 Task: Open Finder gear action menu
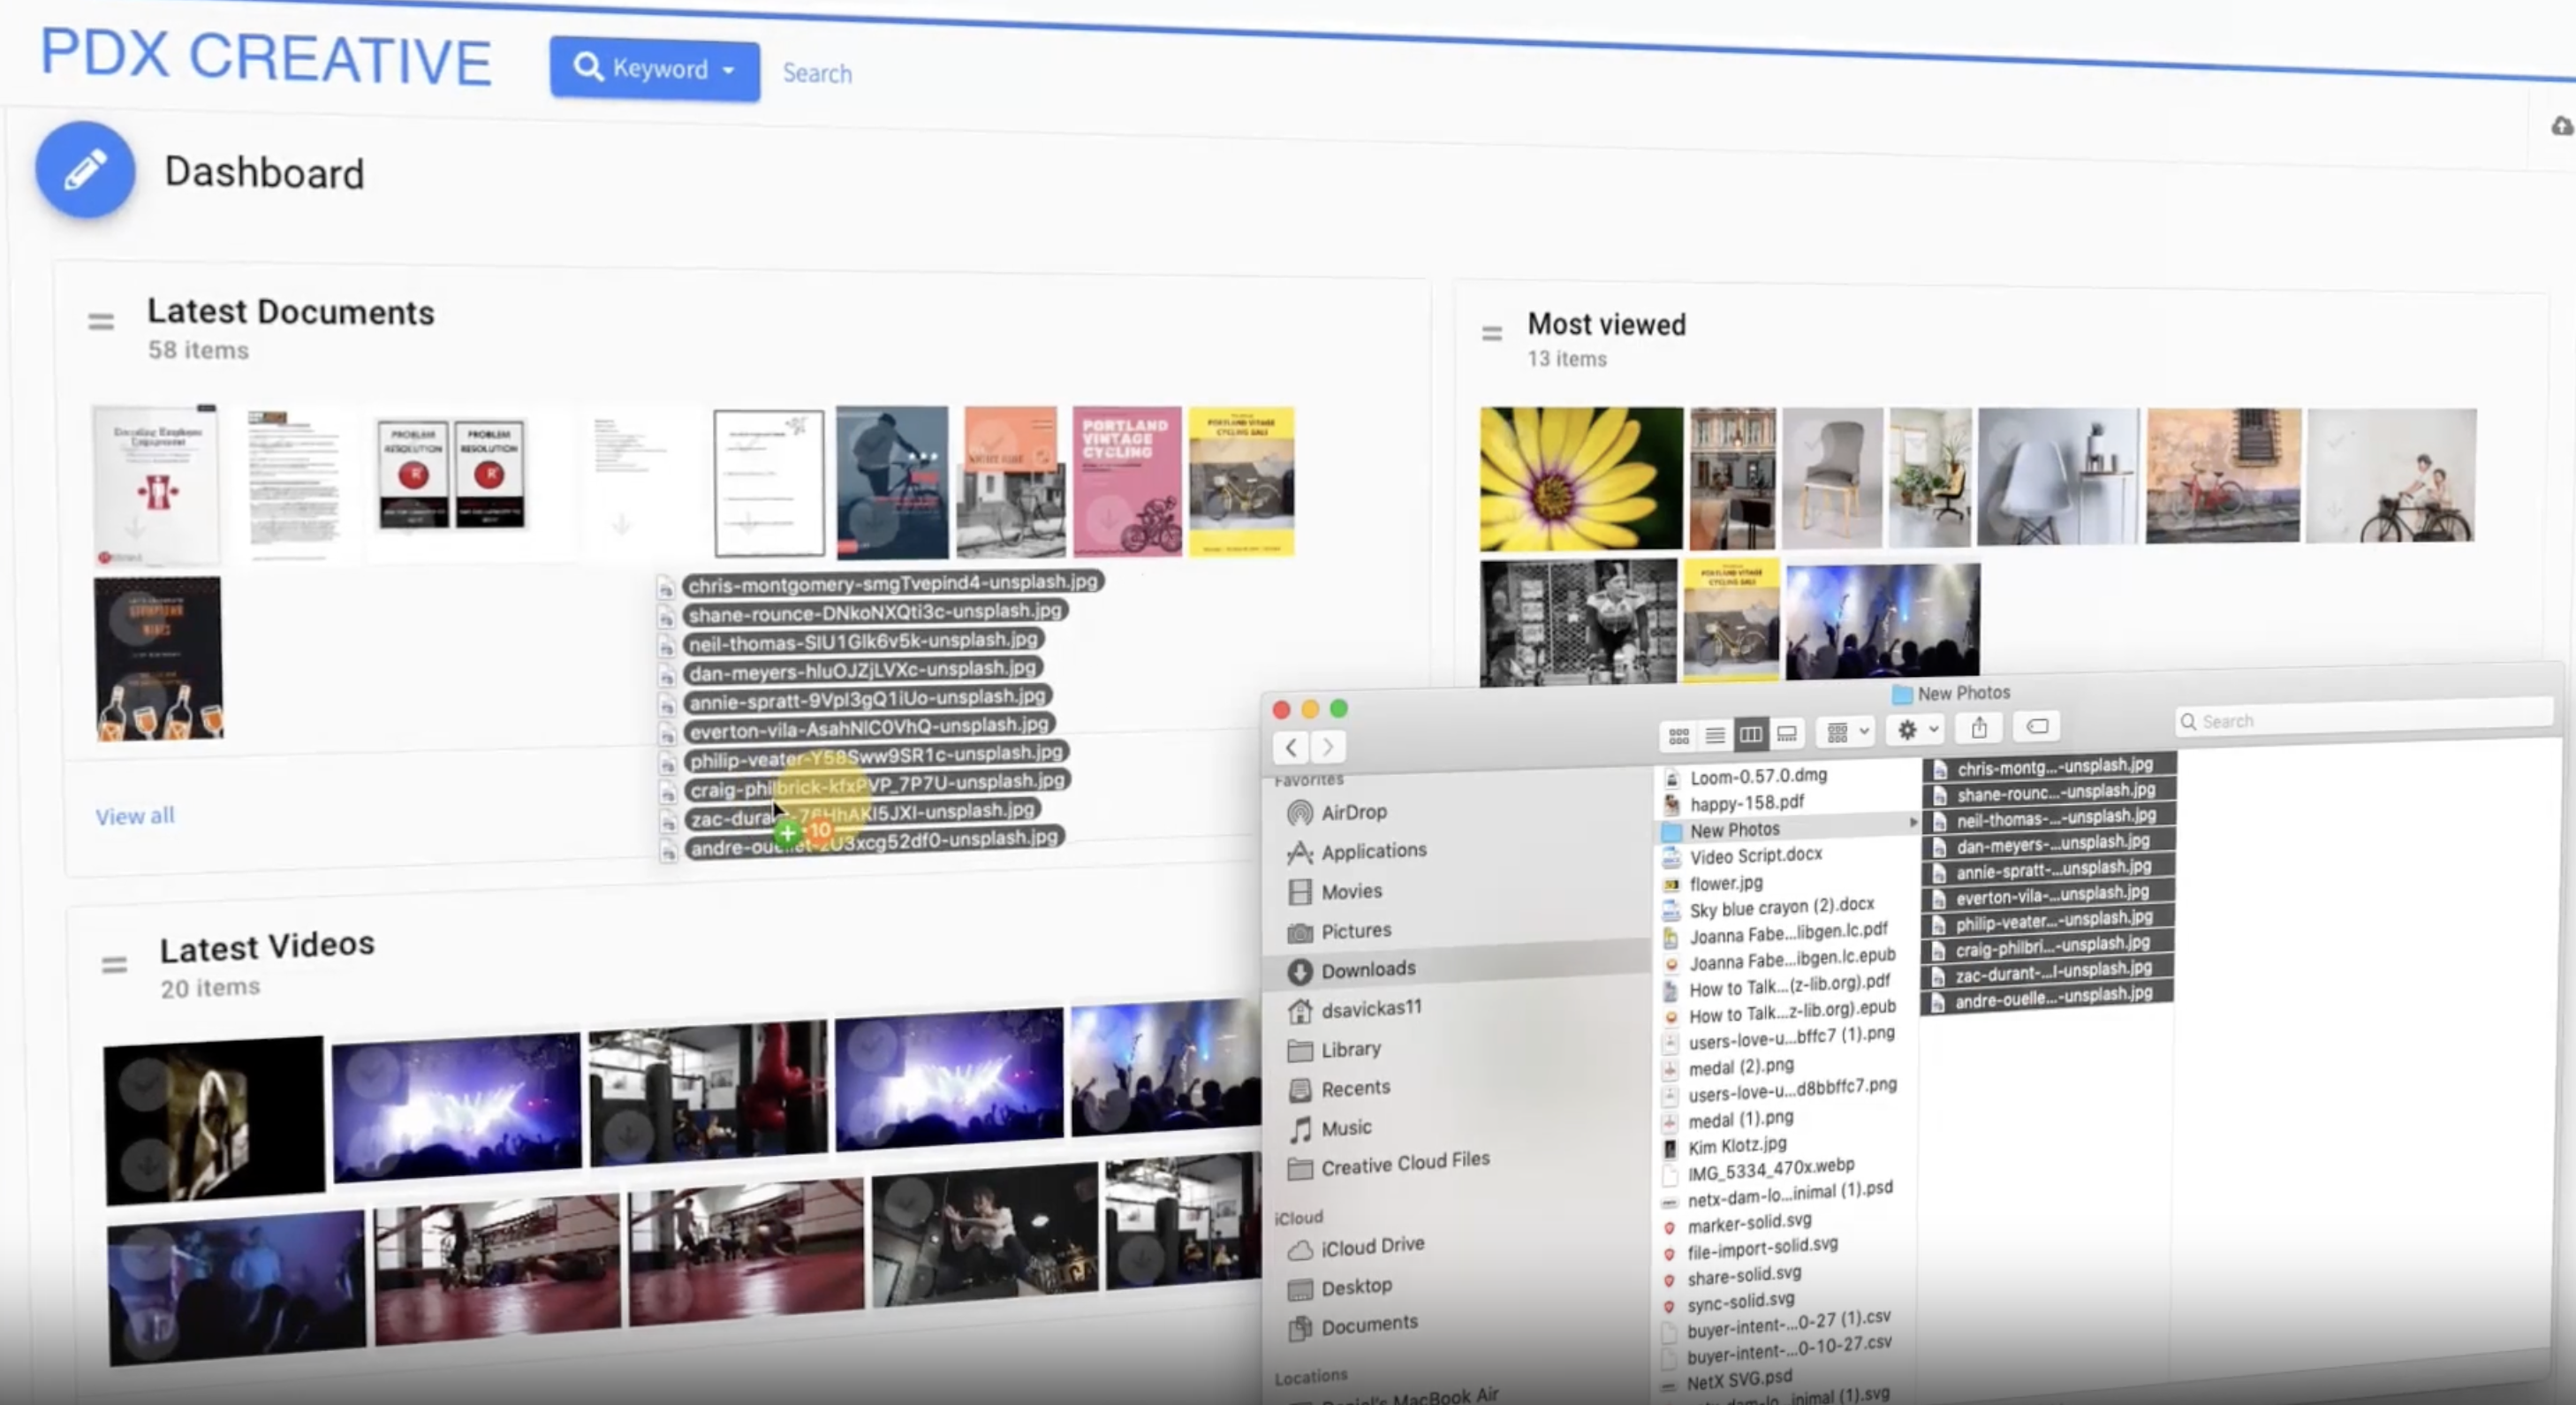click(1918, 730)
